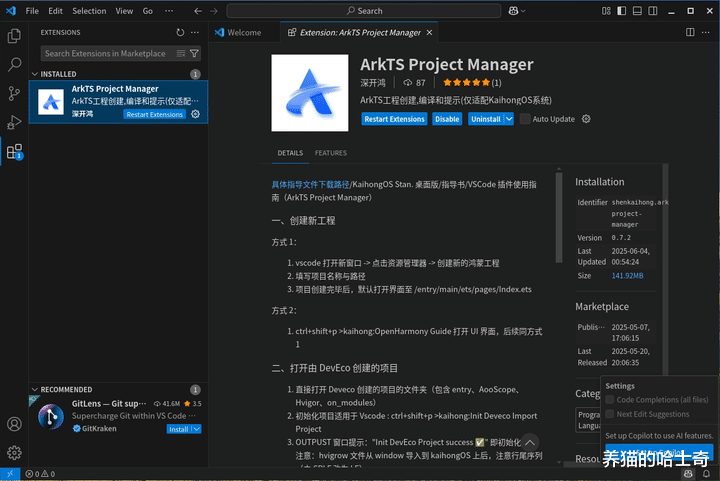This screenshot has height=481, width=720.
Task: Select GitLens in recommended list
Action: (118, 416)
